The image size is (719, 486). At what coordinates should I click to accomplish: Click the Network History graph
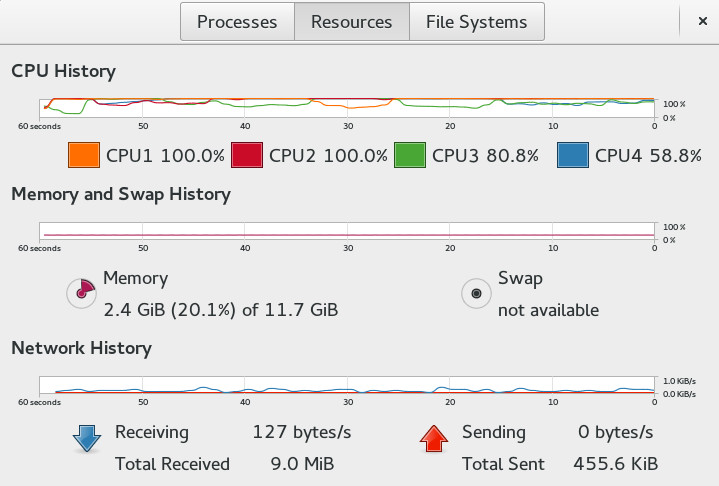[347, 385]
